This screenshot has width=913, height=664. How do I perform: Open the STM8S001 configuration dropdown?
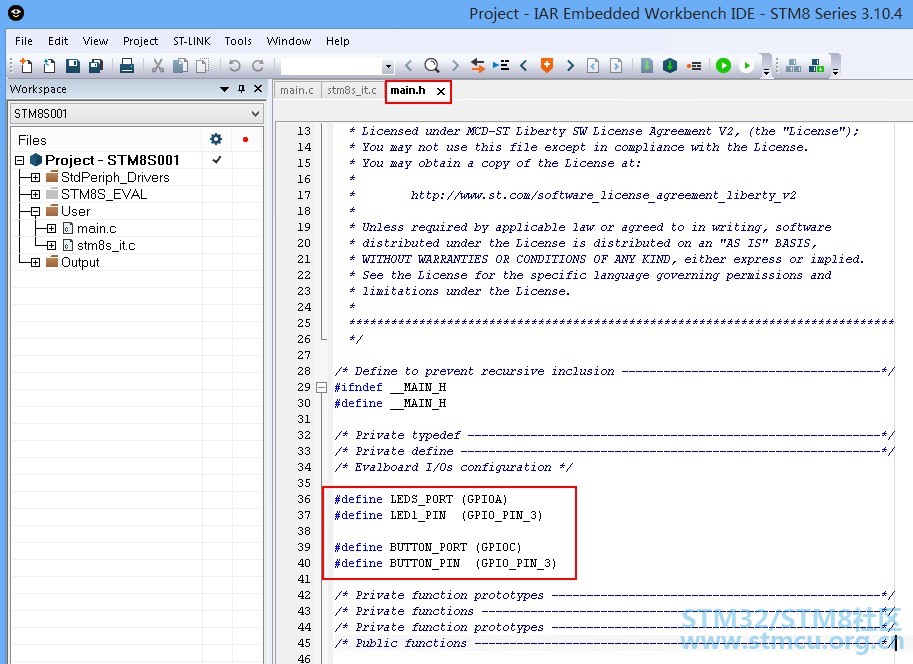(x=256, y=114)
